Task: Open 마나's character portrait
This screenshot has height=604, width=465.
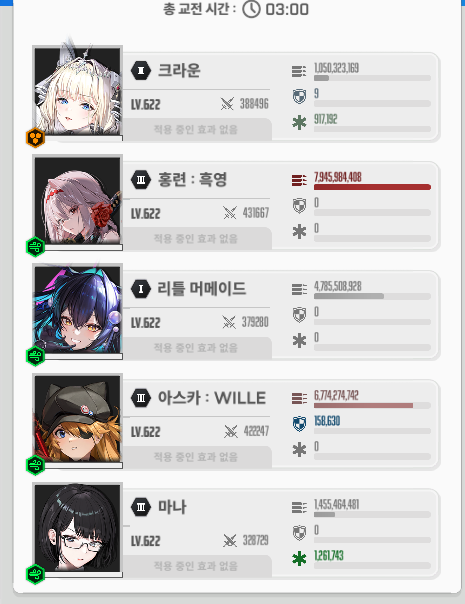Action: pos(77,528)
